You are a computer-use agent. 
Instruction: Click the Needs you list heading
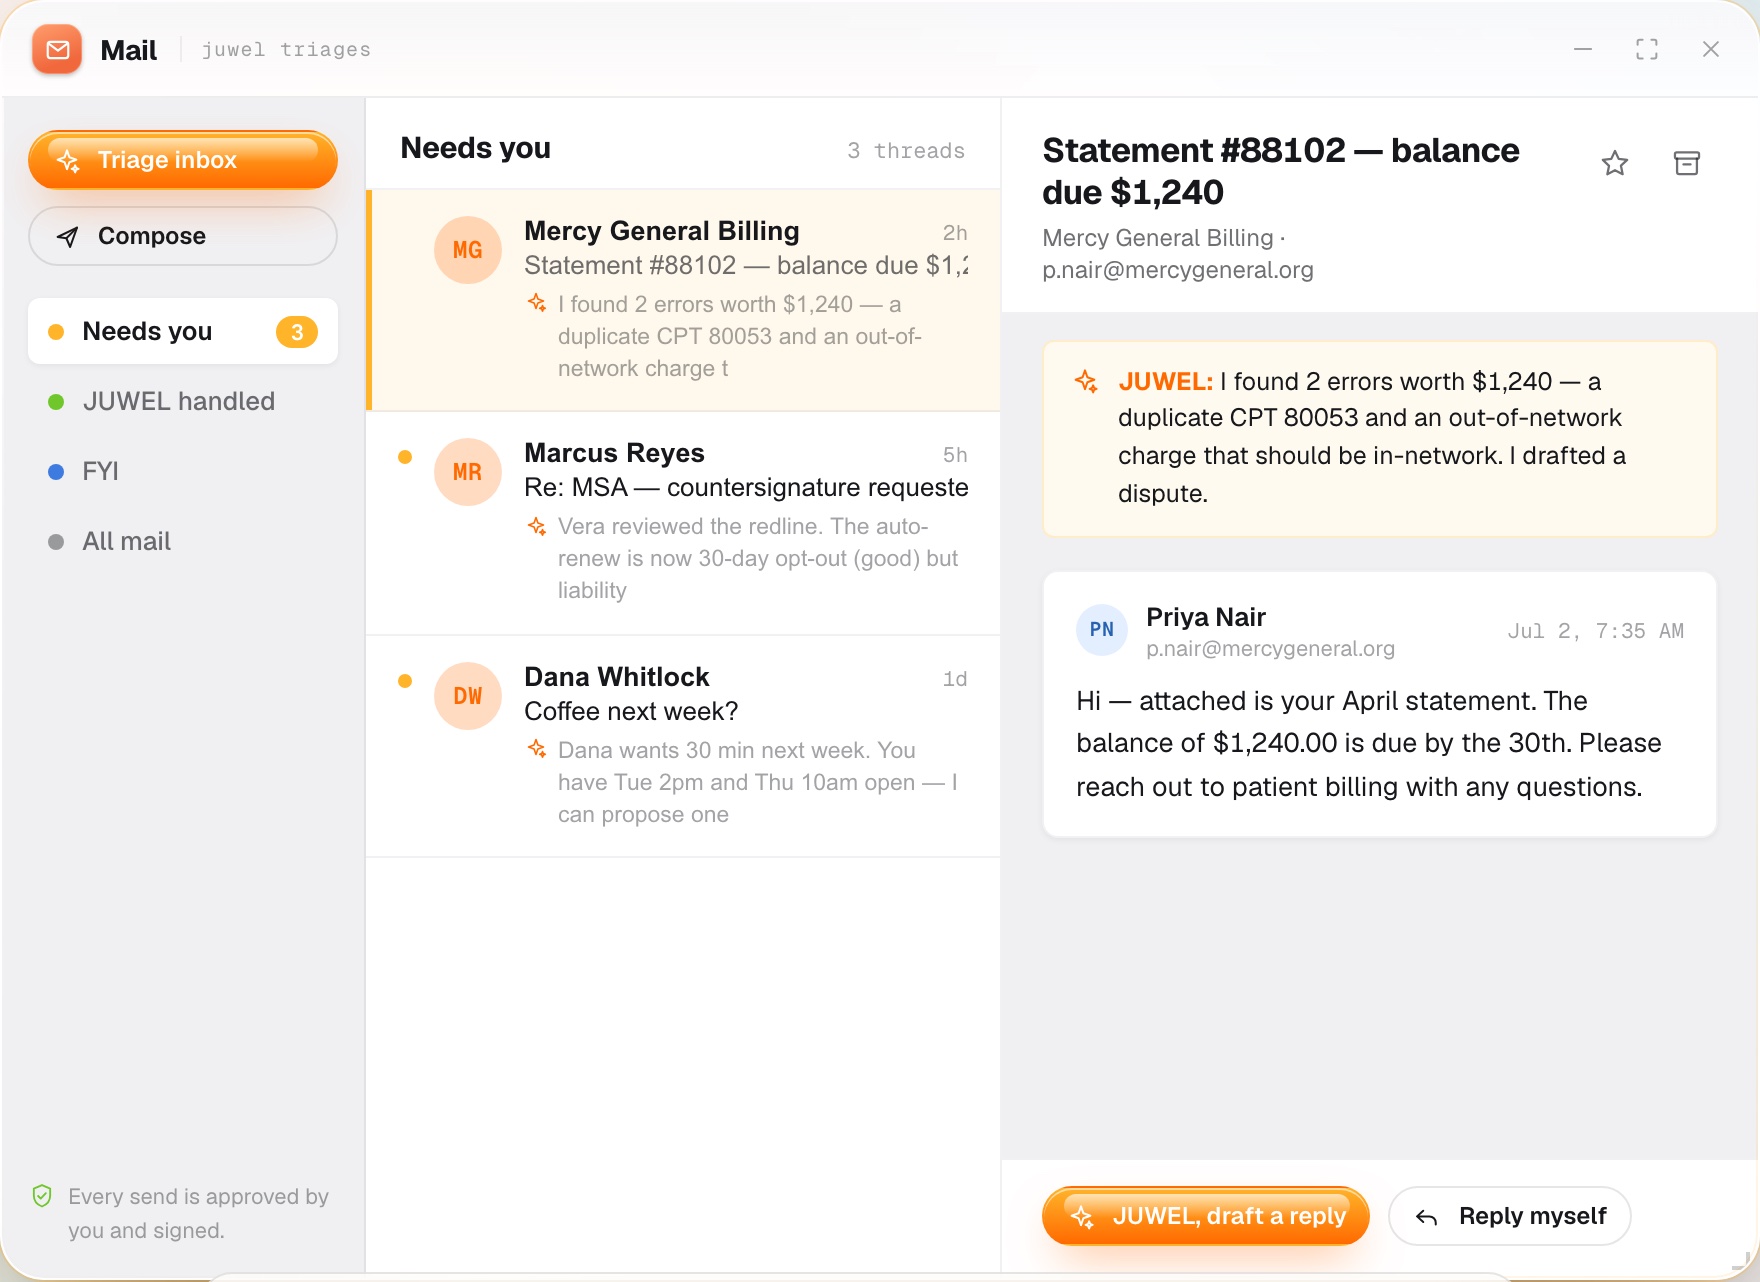coord(476,148)
